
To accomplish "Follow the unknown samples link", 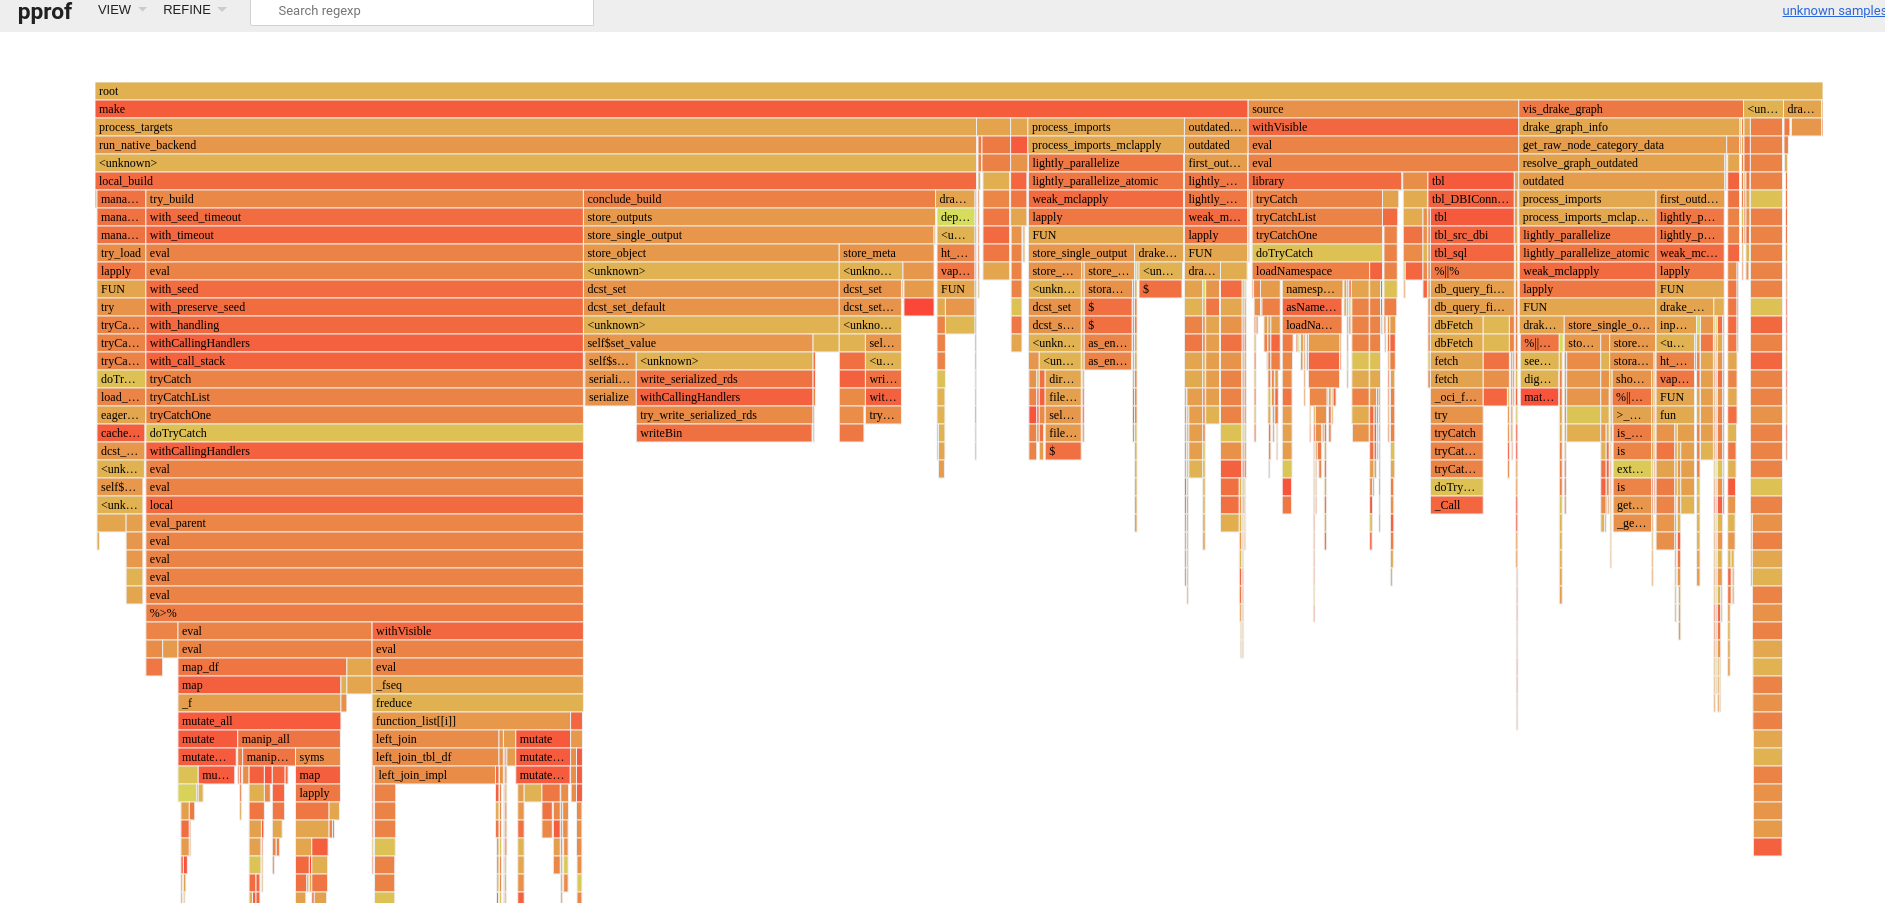I will point(1833,10).
